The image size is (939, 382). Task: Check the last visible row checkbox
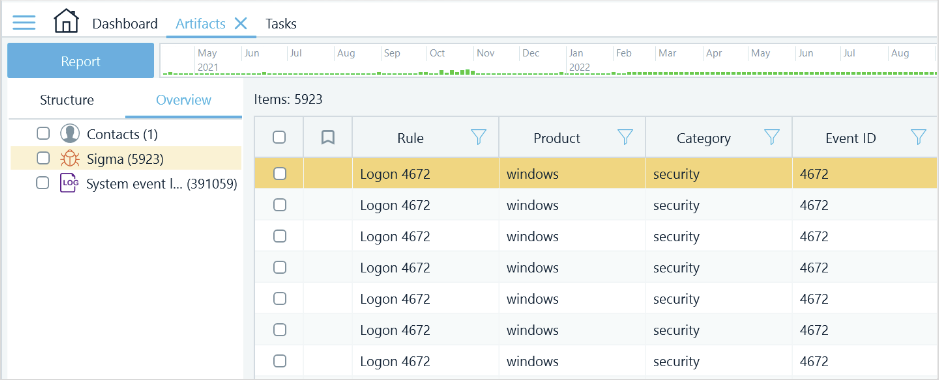280,361
